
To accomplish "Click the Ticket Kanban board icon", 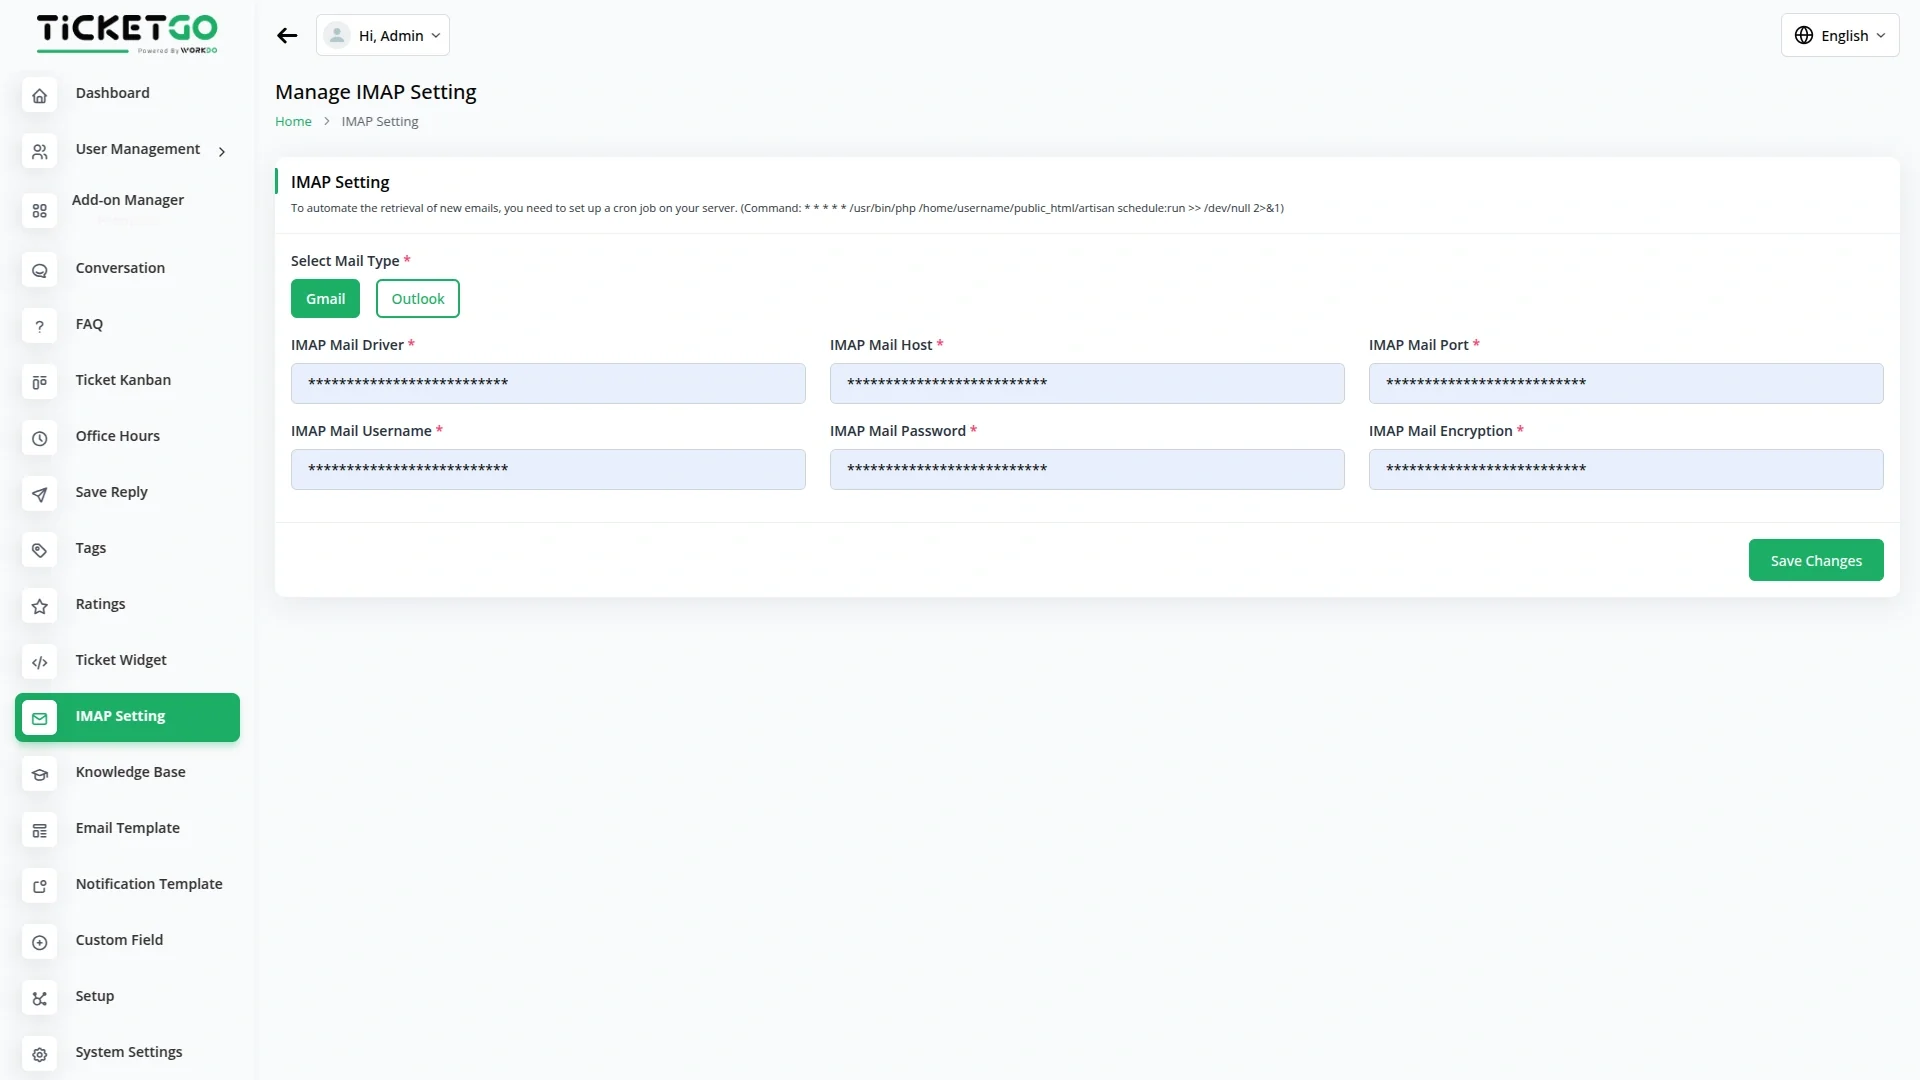I will pyautogui.click(x=39, y=382).
